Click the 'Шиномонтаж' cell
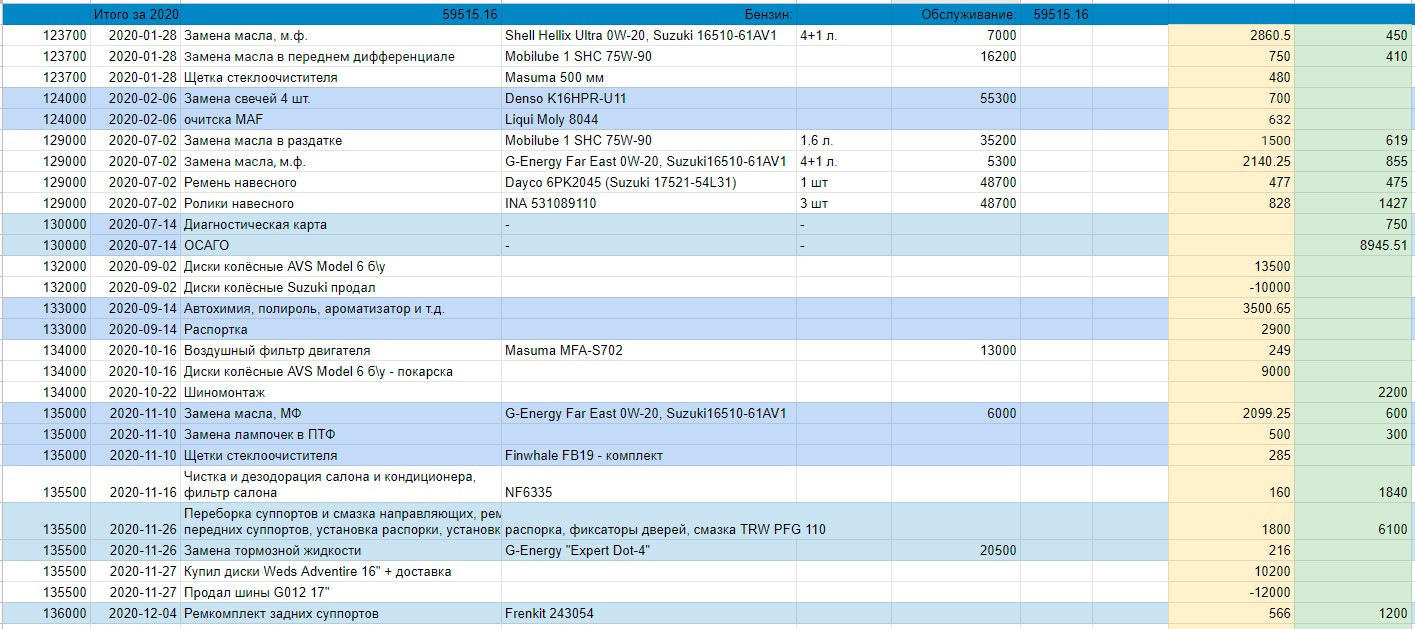Image resolution: width=1415 pixels, height=629 pixels. pyautogui.click(x=341, y=393)
